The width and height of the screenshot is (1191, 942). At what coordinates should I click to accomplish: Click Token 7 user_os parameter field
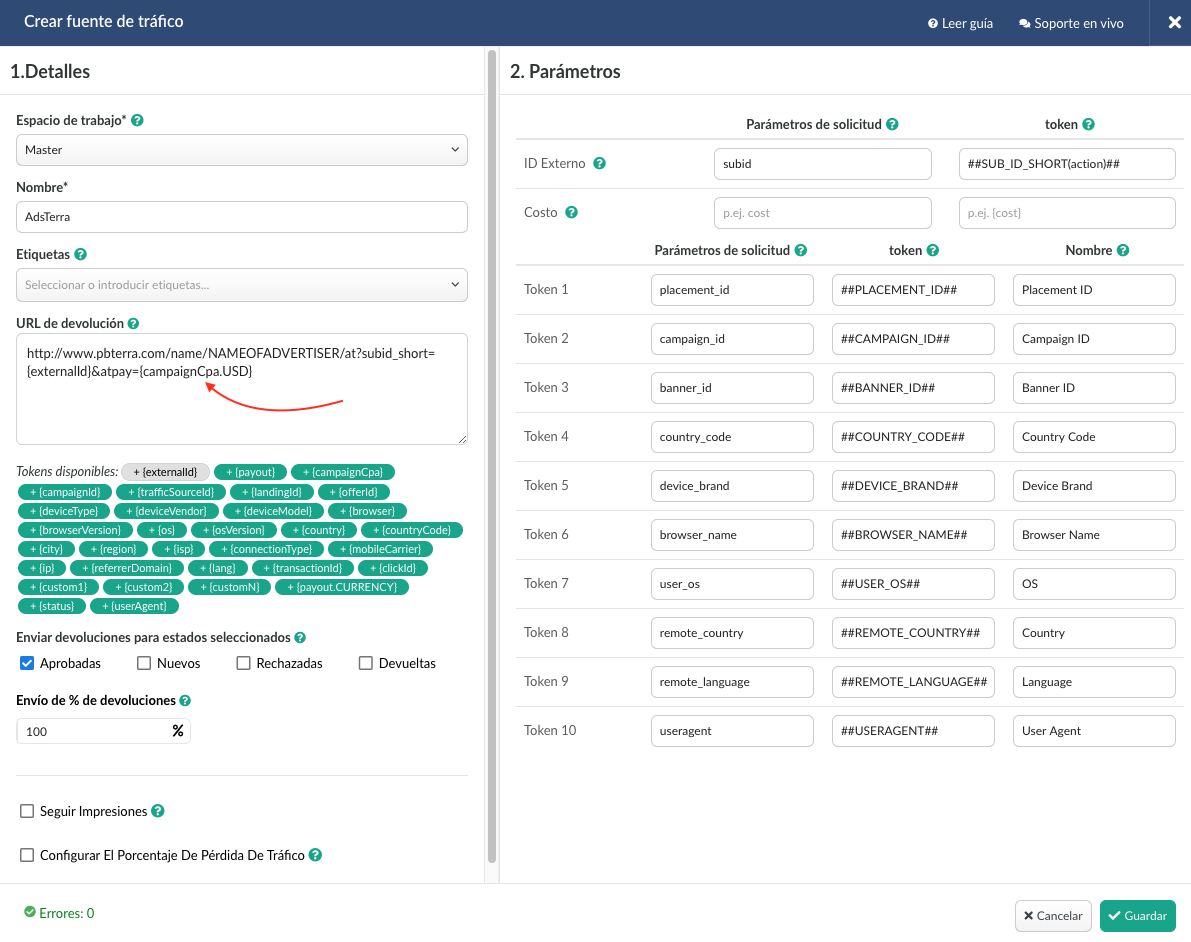click(732, 583)
